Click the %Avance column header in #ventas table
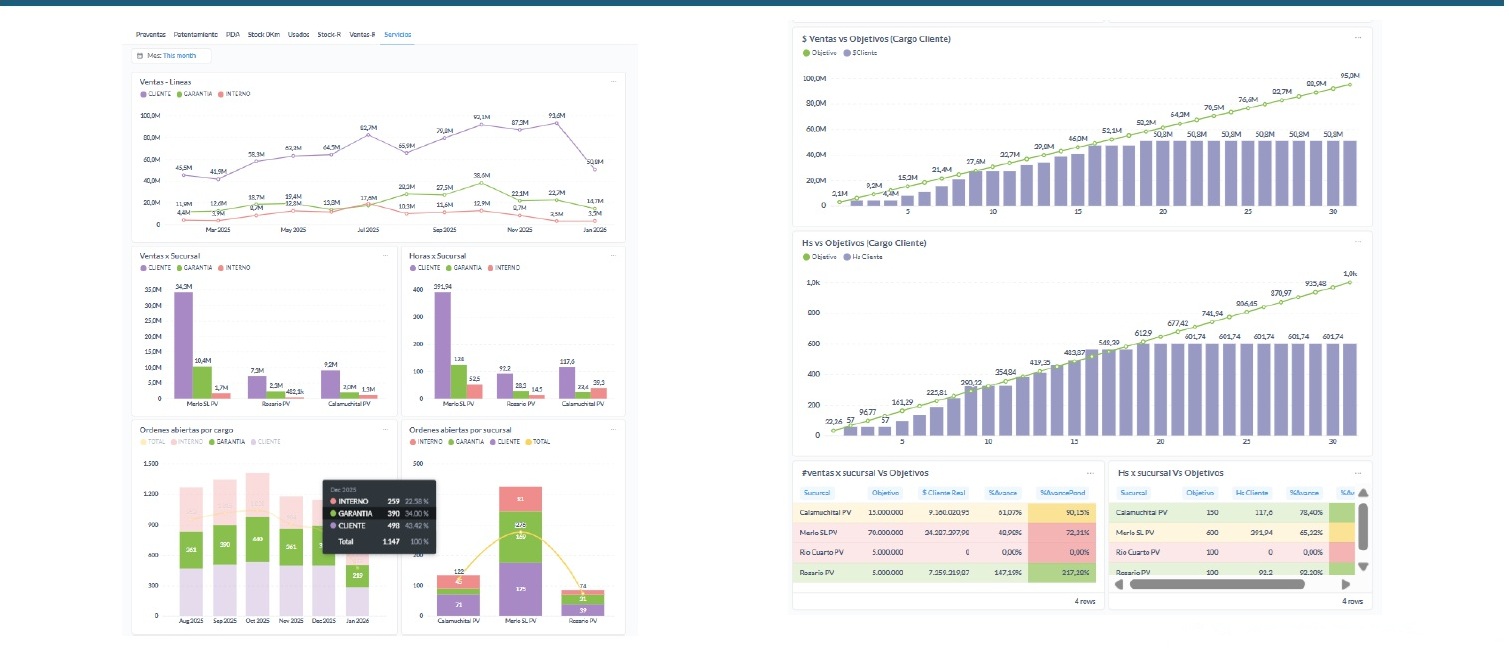The image size is (1509, 648). pyautogui.click(x=1002, y=492)
